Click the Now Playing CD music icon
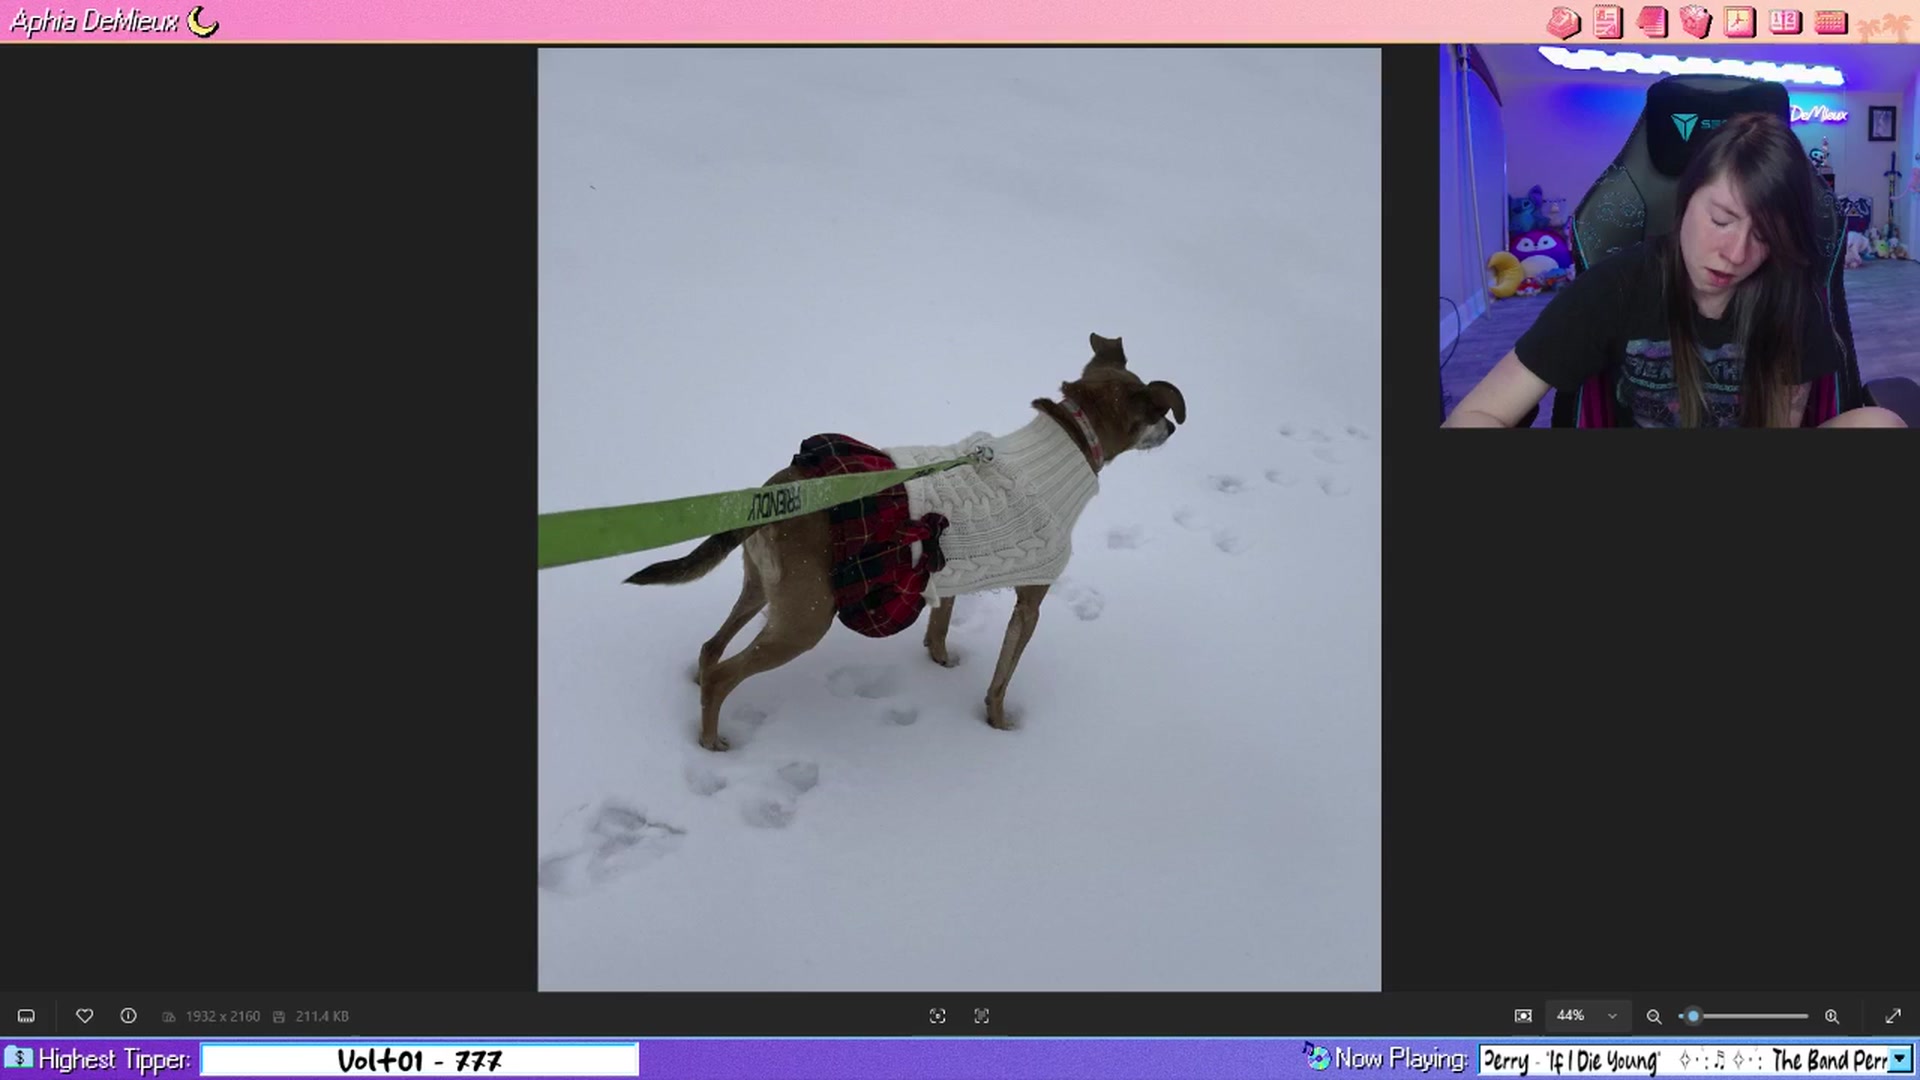The image size is (1920, 1080). pos(1316,1056)
